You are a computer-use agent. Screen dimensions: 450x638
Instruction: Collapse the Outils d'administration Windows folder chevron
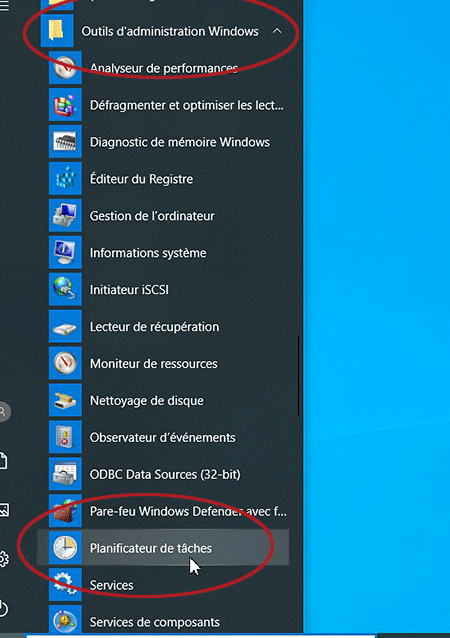click(277, 31)
